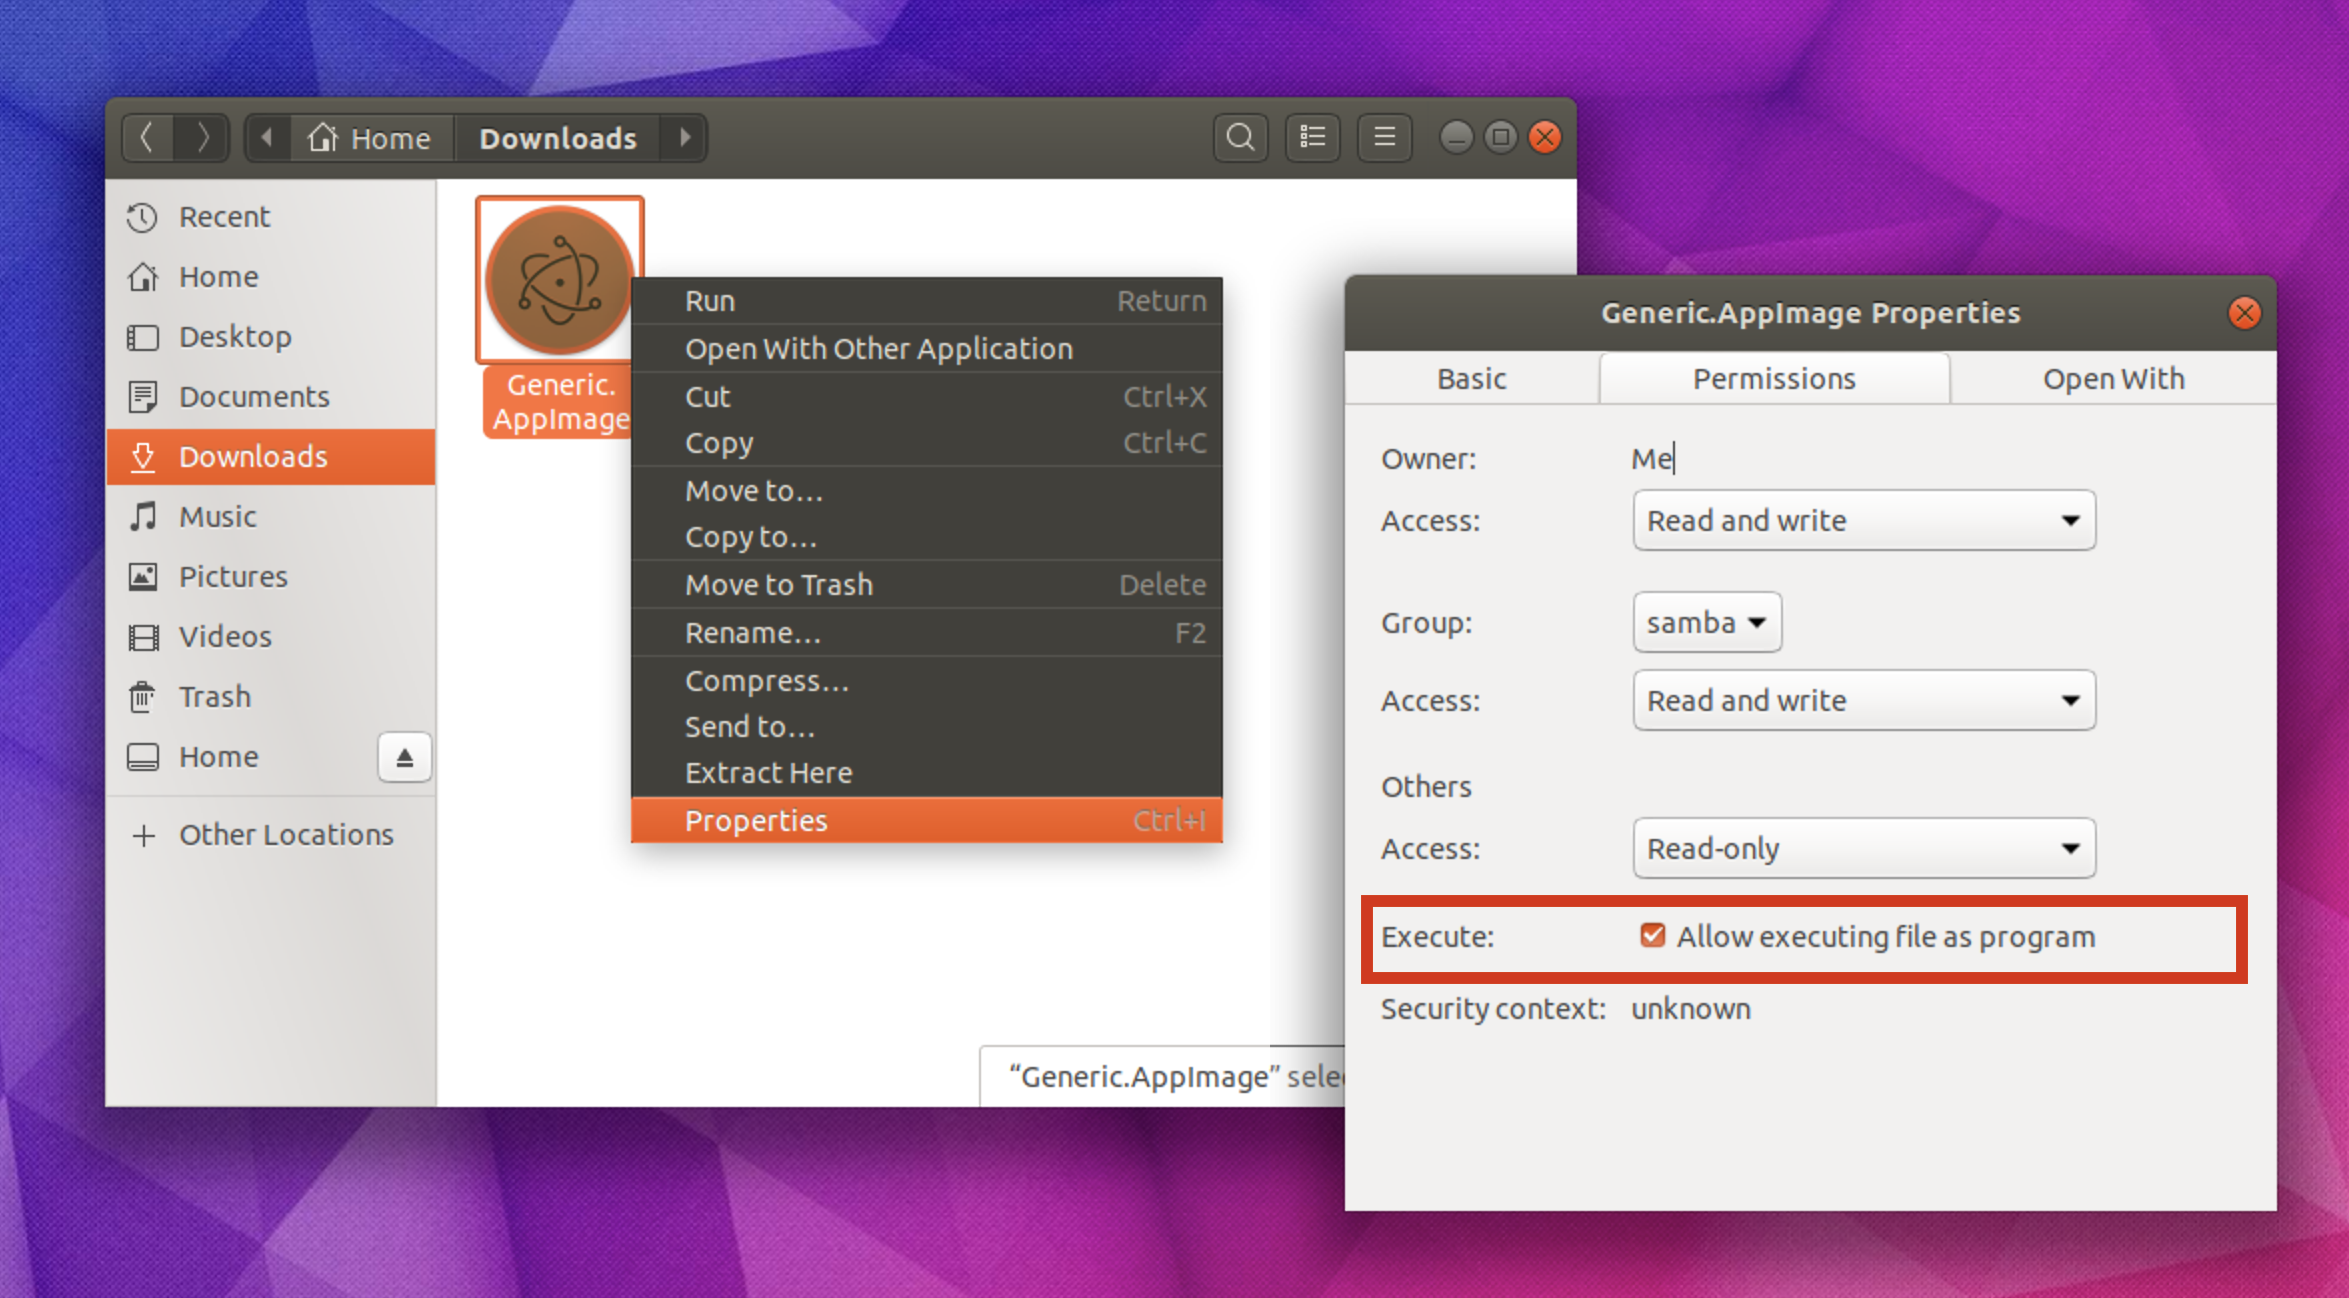Click Home in the path bar

point(371,138)
